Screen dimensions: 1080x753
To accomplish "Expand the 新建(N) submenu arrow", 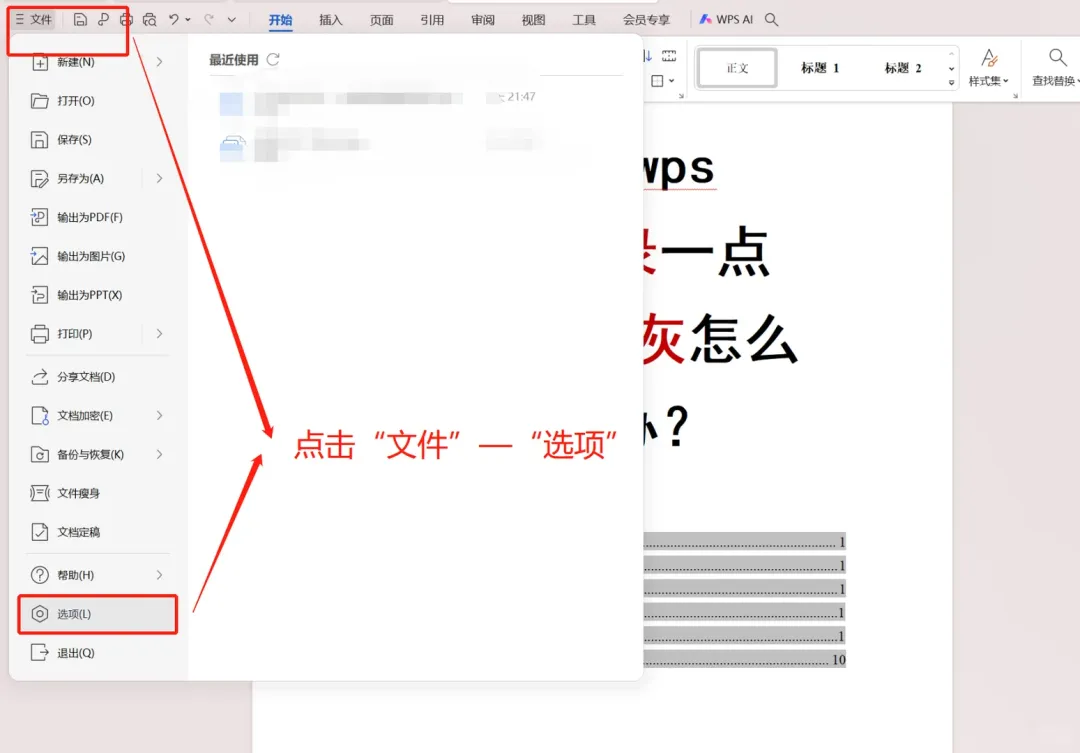I will coord(159,62).
